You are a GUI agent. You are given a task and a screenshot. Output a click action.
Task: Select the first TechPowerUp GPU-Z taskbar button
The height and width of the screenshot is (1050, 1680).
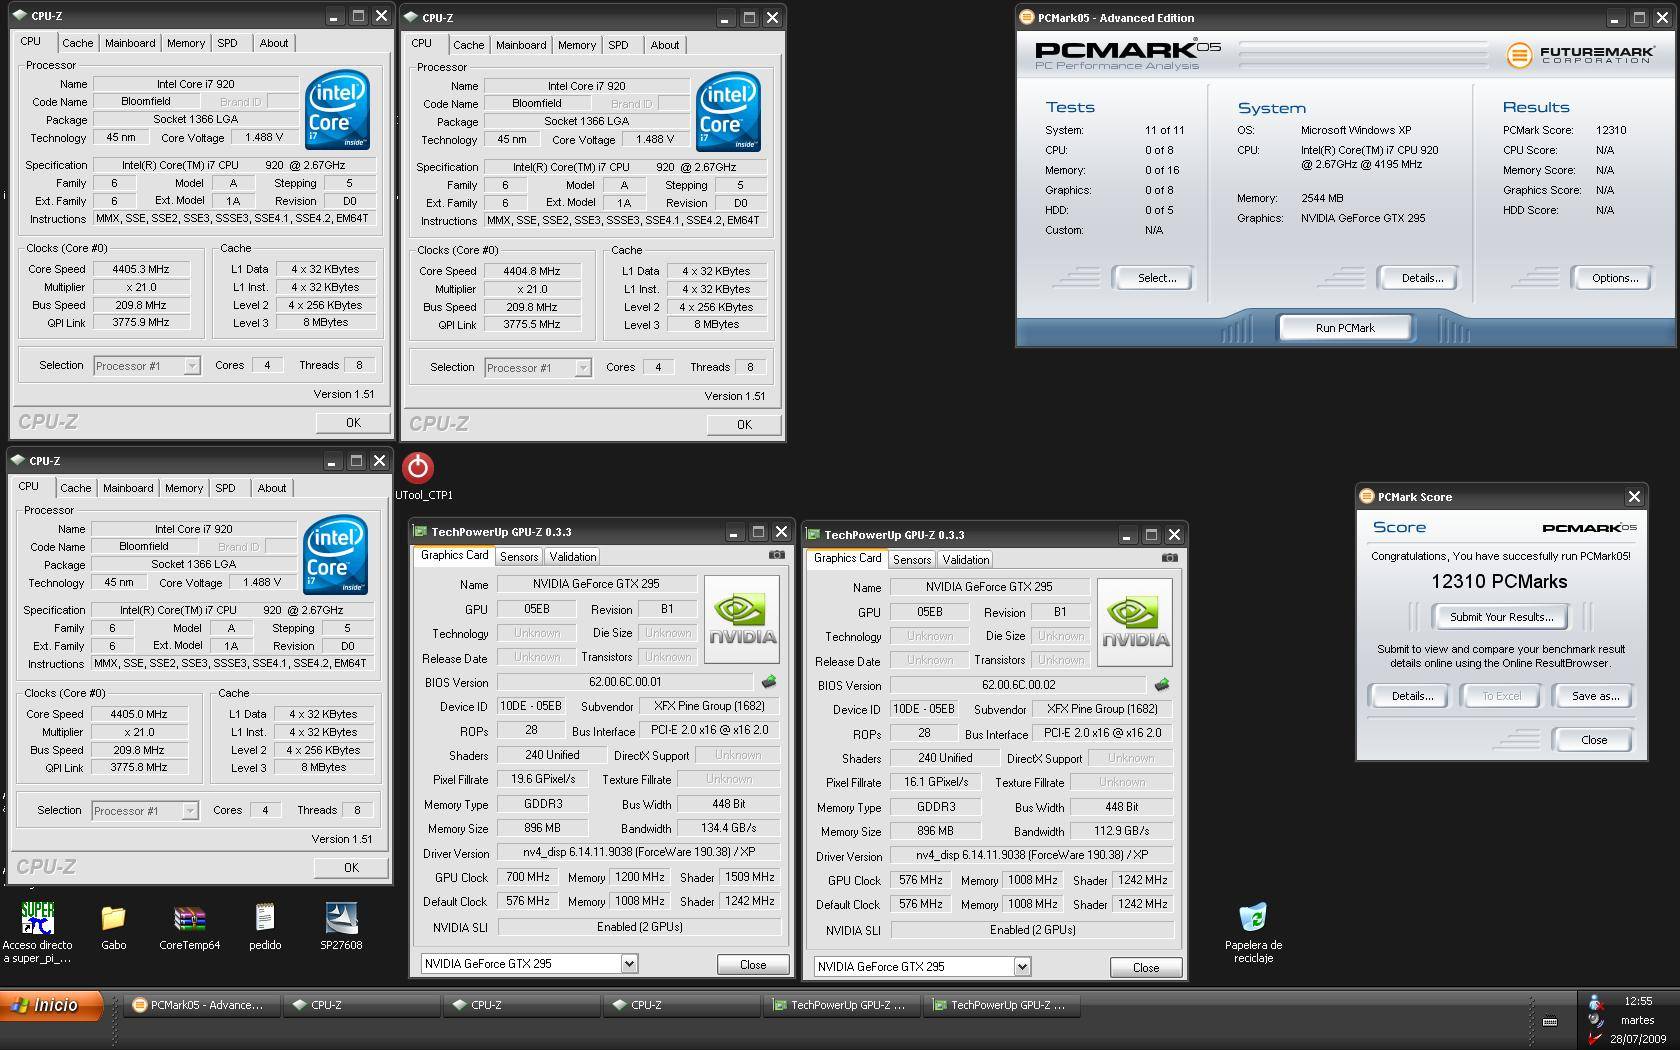[x=842, y=1006]
